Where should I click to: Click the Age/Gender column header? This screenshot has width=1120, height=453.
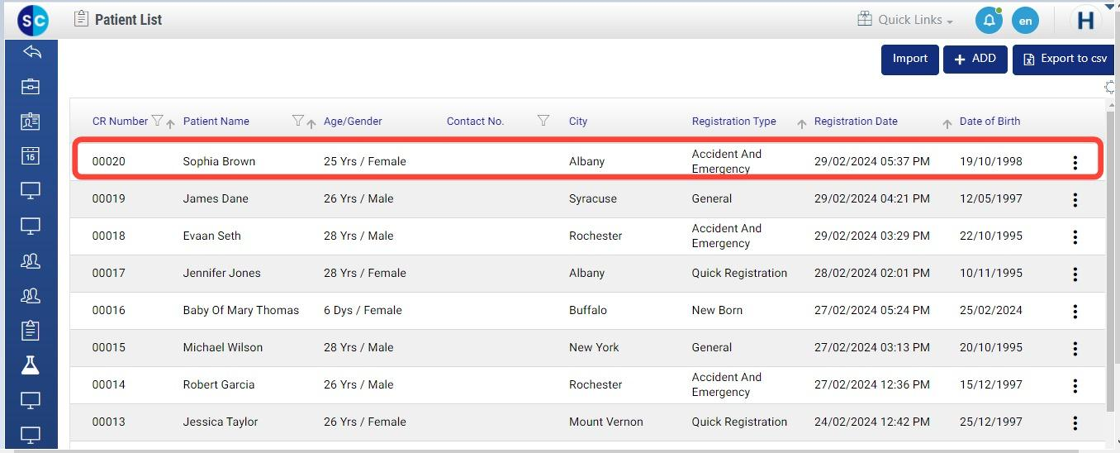353,121
